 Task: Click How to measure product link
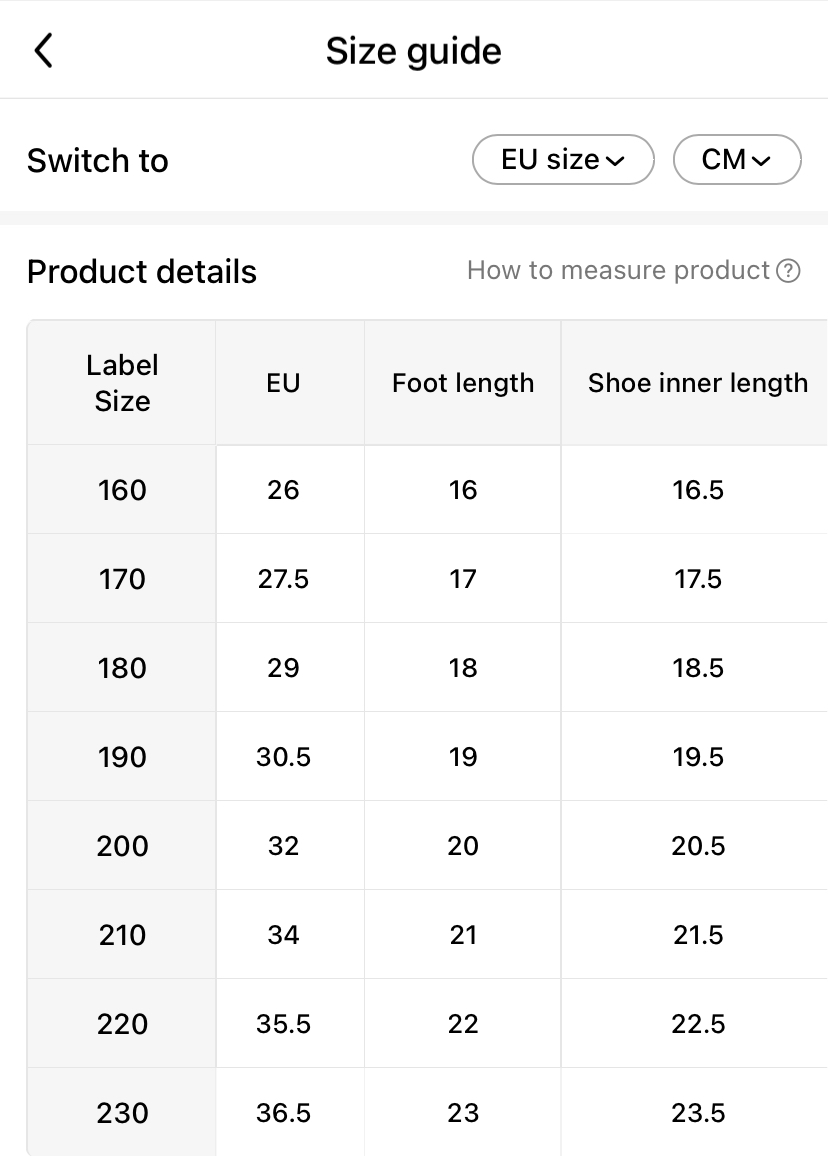pos(619,270)
